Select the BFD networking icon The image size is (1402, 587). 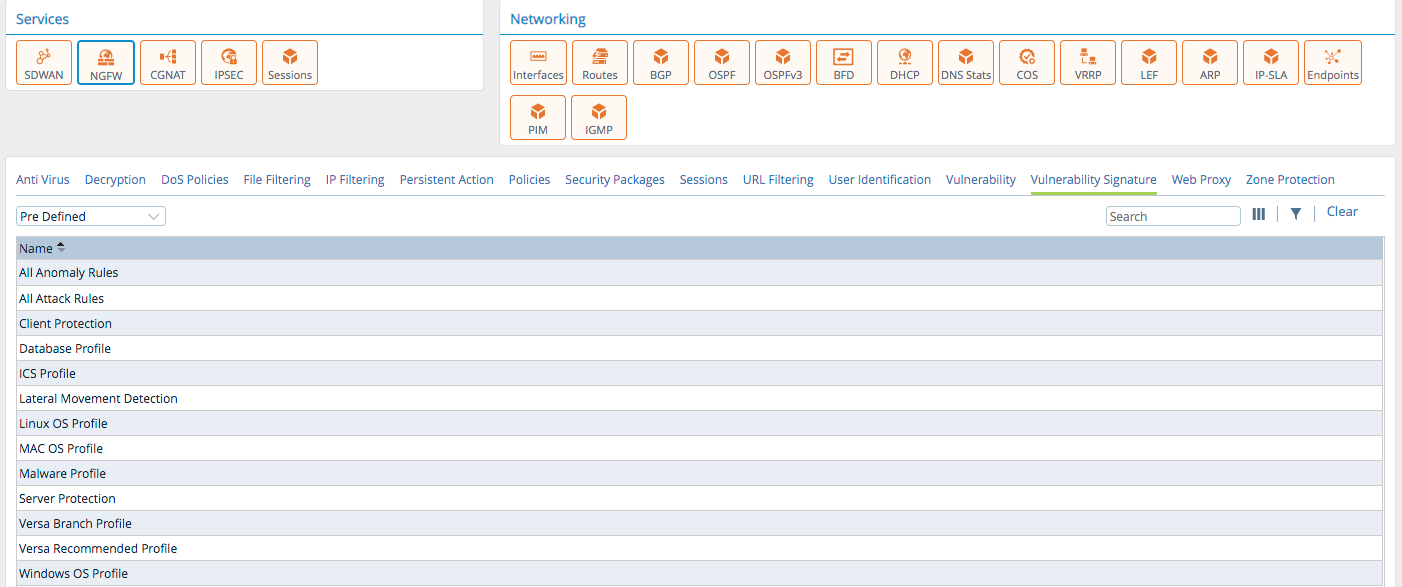point(843,62)
